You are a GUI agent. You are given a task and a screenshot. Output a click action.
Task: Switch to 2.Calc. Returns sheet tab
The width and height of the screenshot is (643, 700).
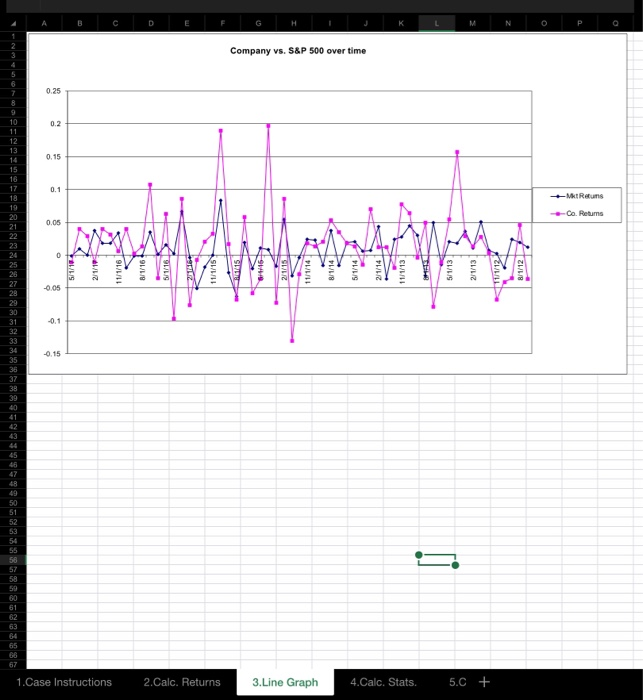click(182, 682)
